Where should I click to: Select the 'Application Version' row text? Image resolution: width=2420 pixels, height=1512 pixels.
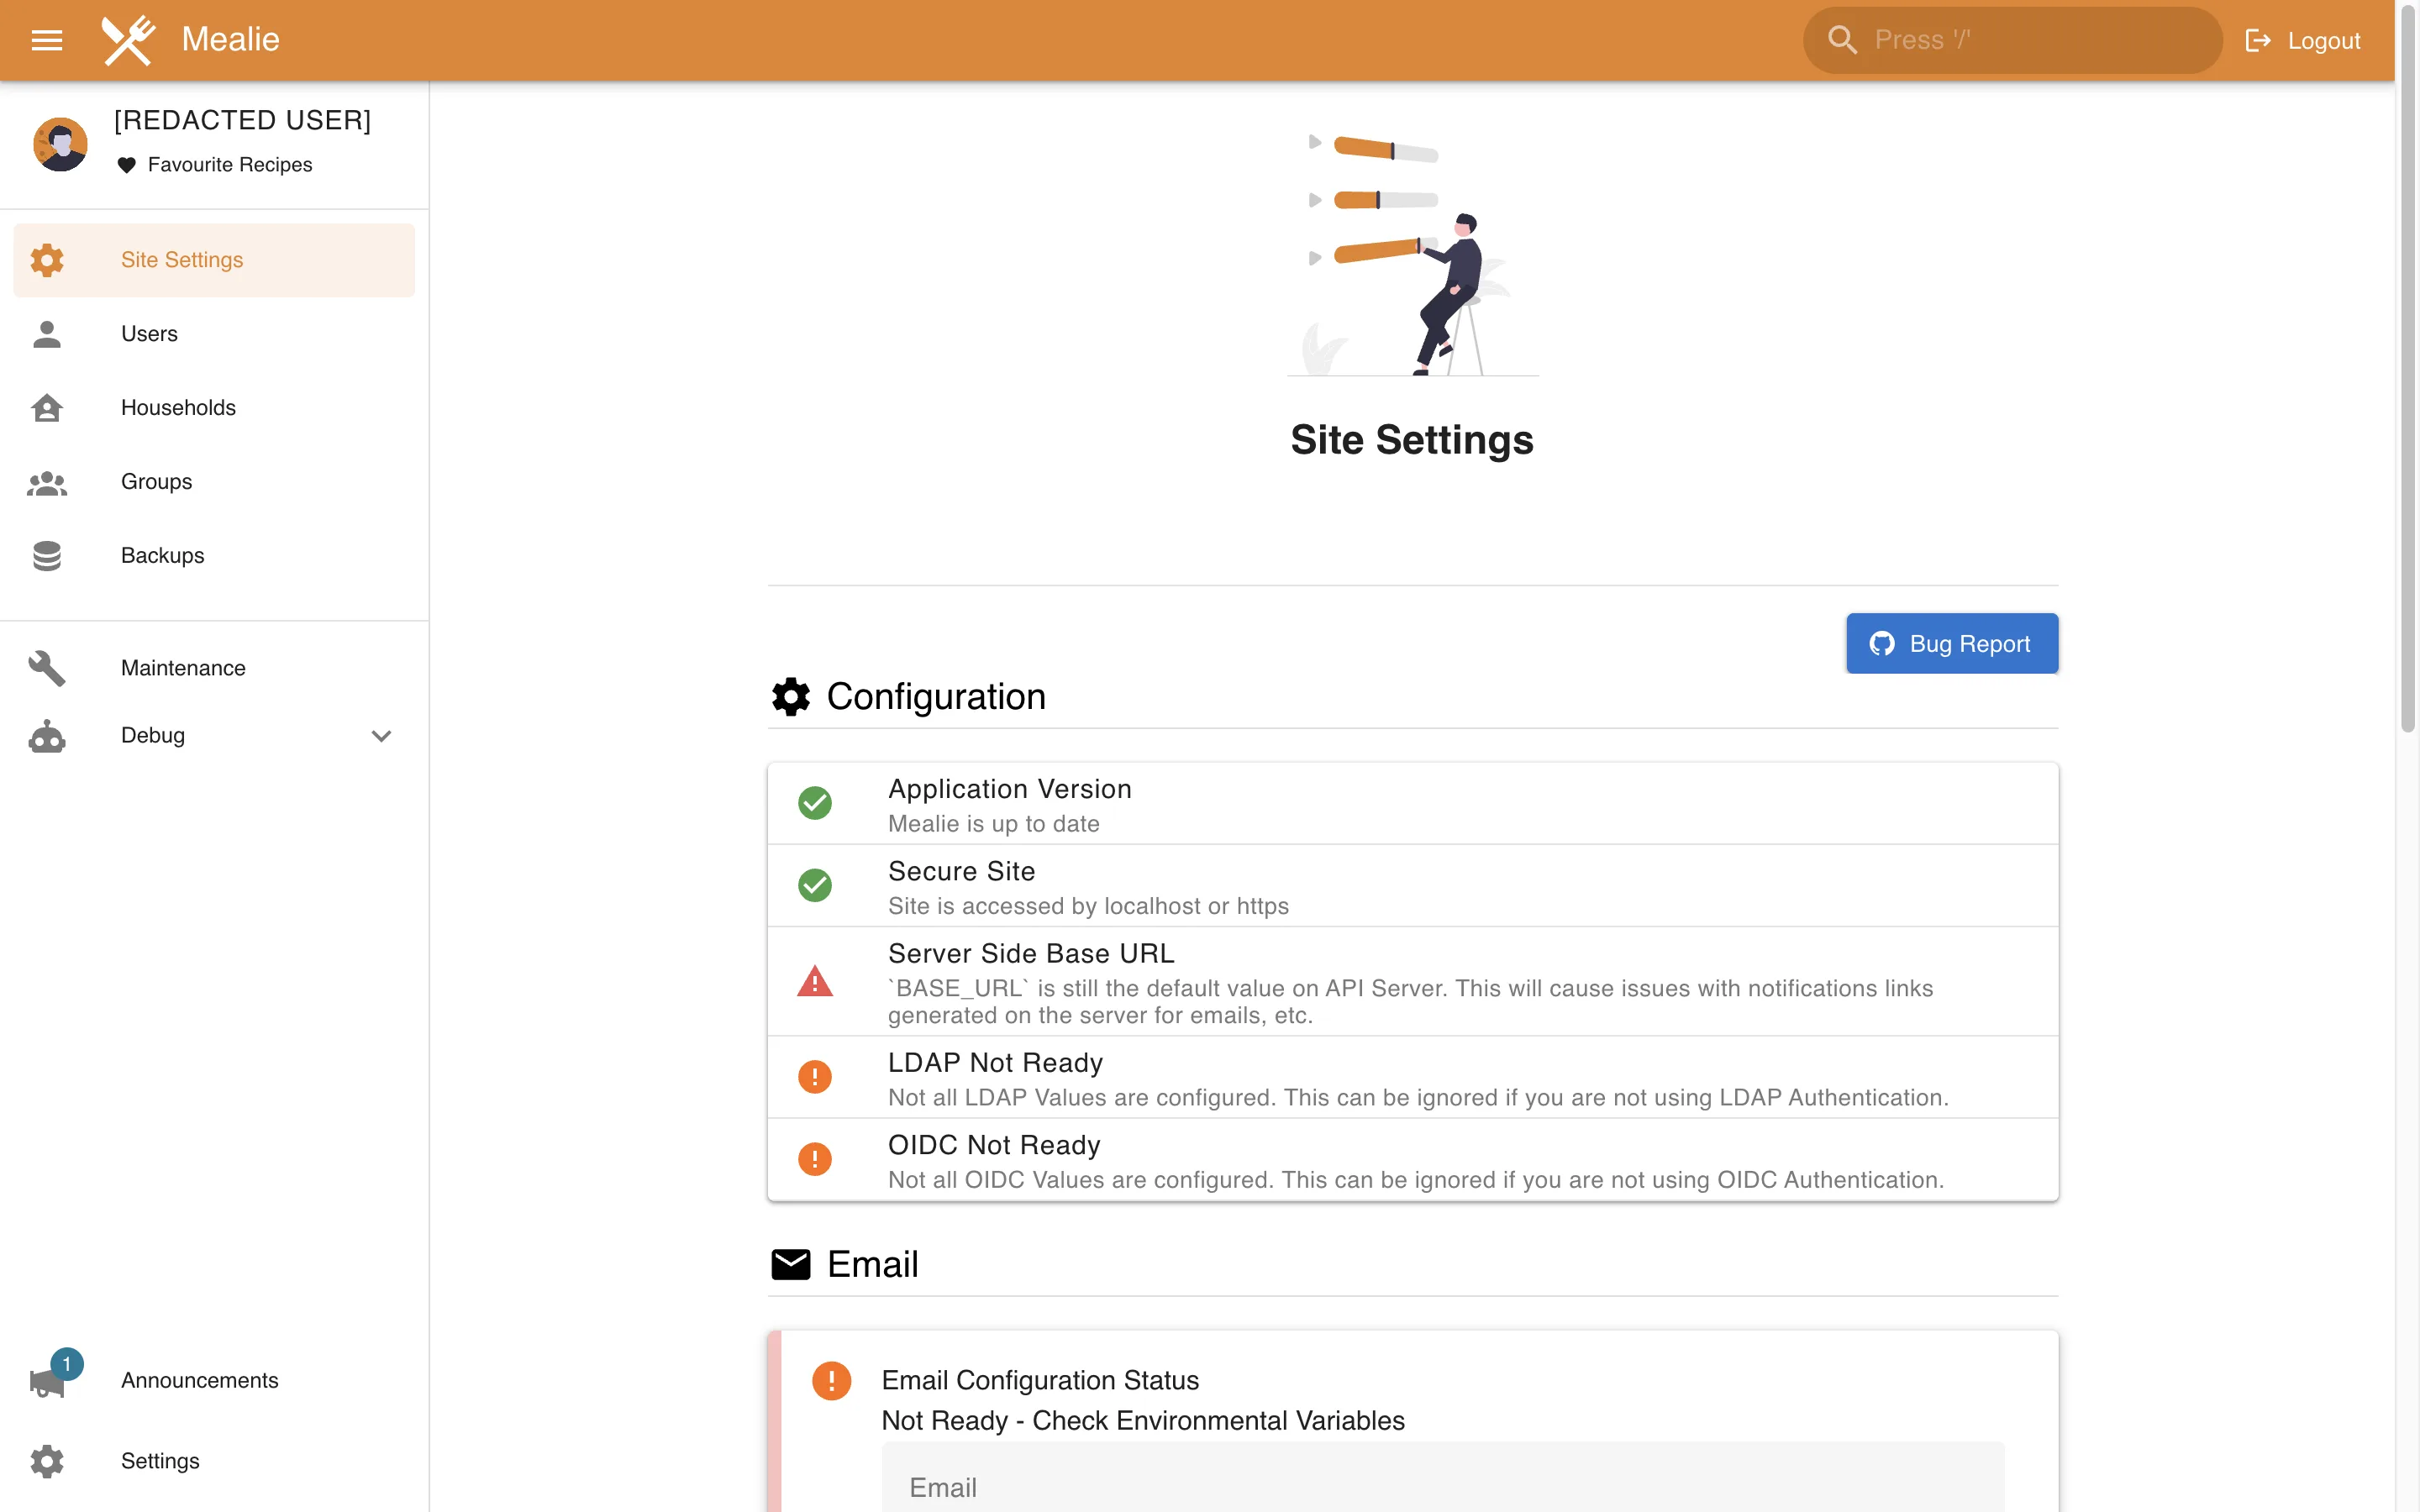click(1010, 789)
